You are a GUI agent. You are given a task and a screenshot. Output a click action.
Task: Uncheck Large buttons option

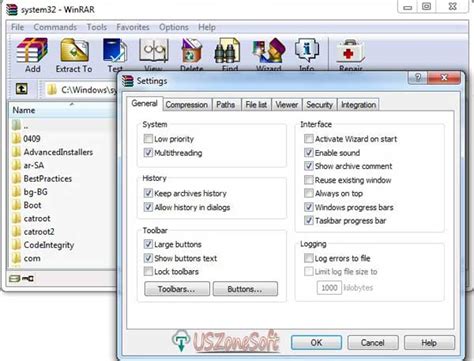(x=148, y=244)
